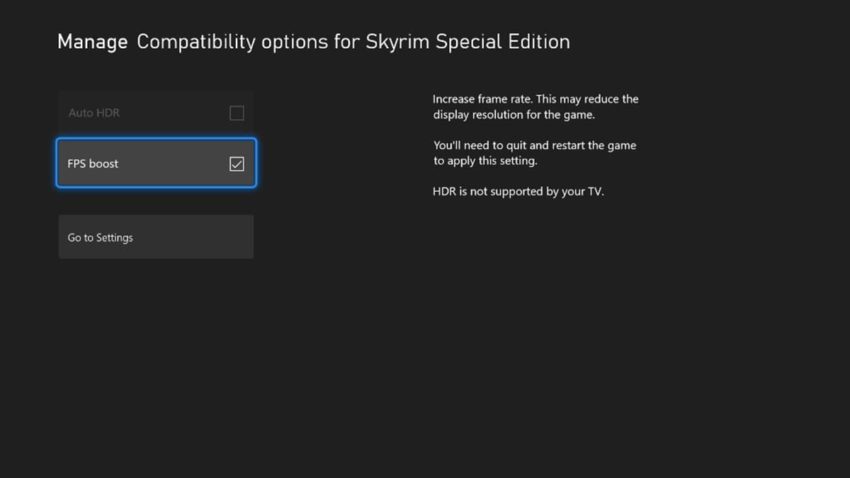Click the word 'HDR' in the dimmed row
The image size is (850, 478).
coord(108,113)
